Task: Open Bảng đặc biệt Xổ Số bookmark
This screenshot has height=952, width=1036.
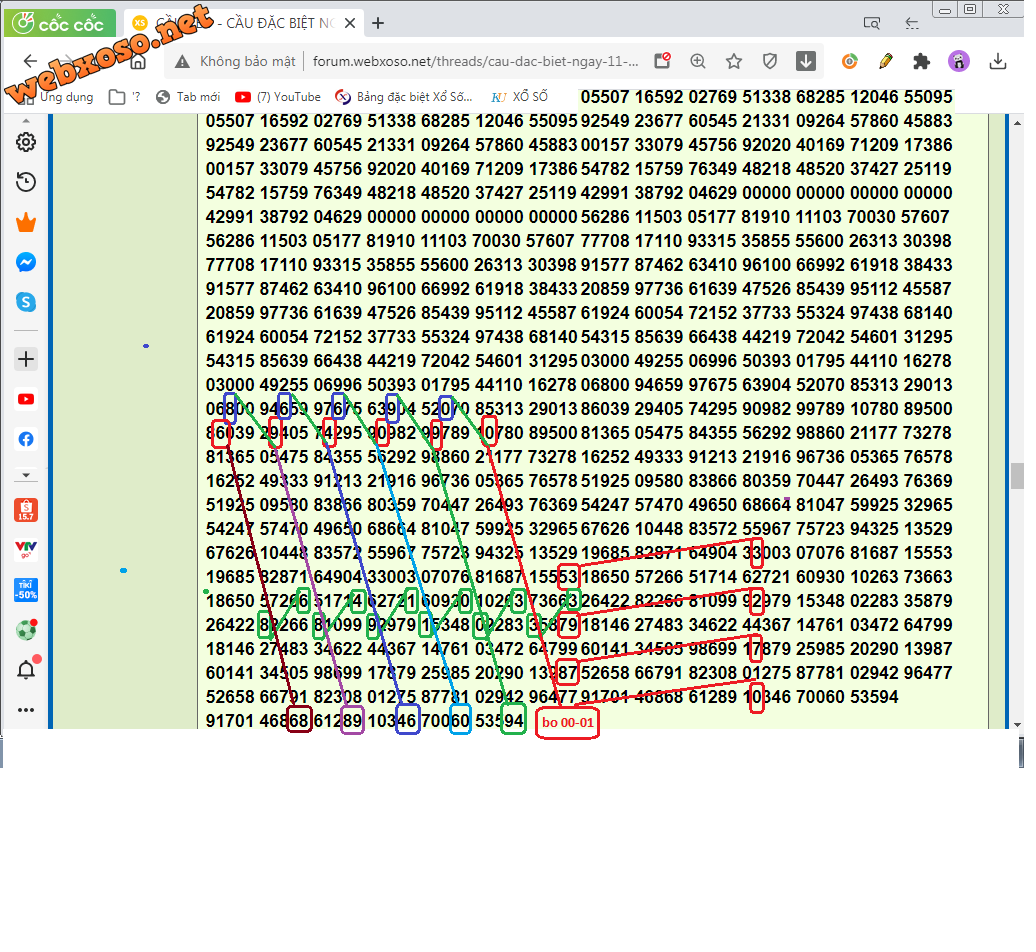Action: click(404, 97)
